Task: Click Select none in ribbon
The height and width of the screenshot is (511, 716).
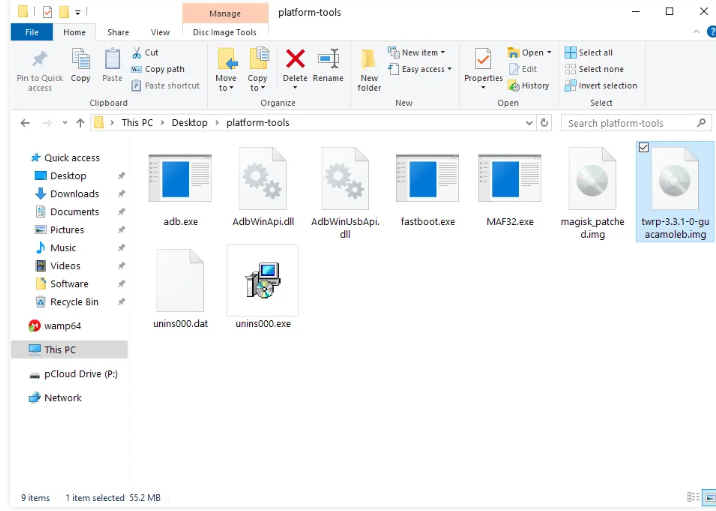Action: (594, 69)
